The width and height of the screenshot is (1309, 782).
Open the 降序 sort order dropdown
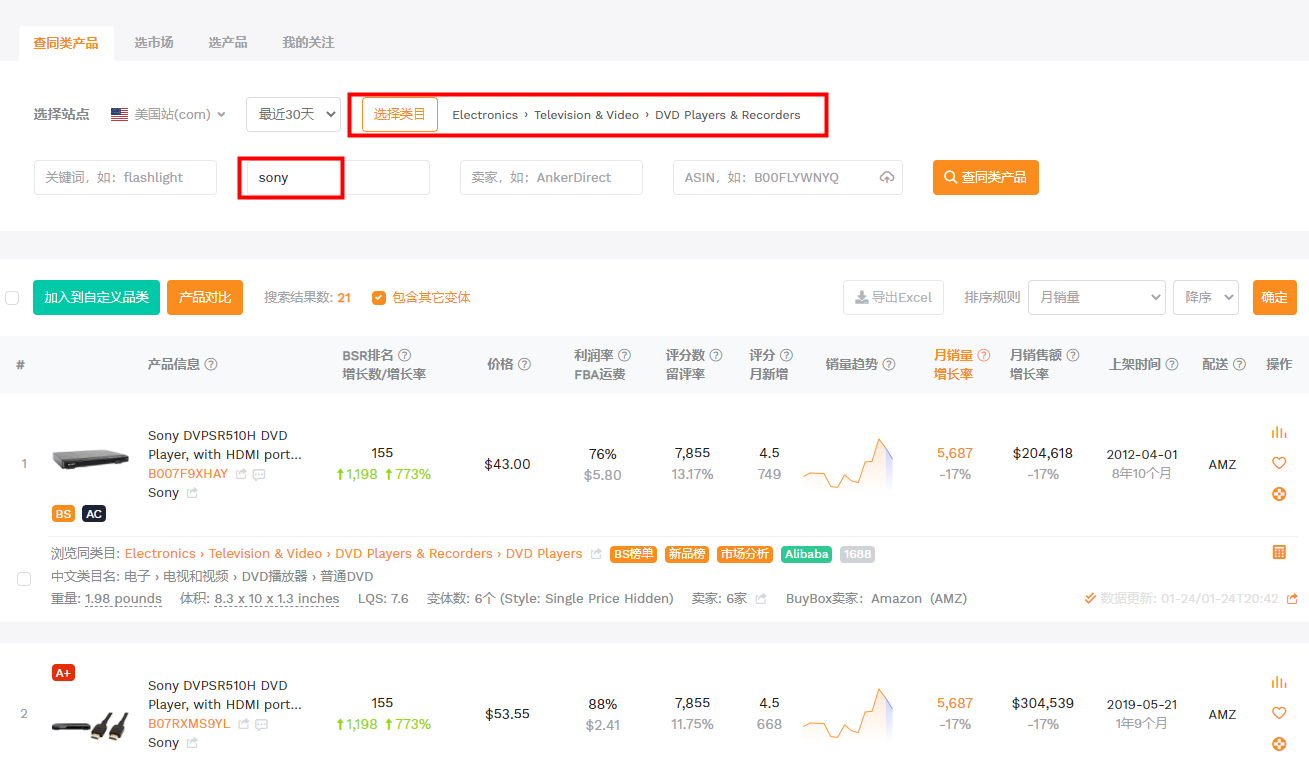pyautogui.click(x=1206, y=297)
